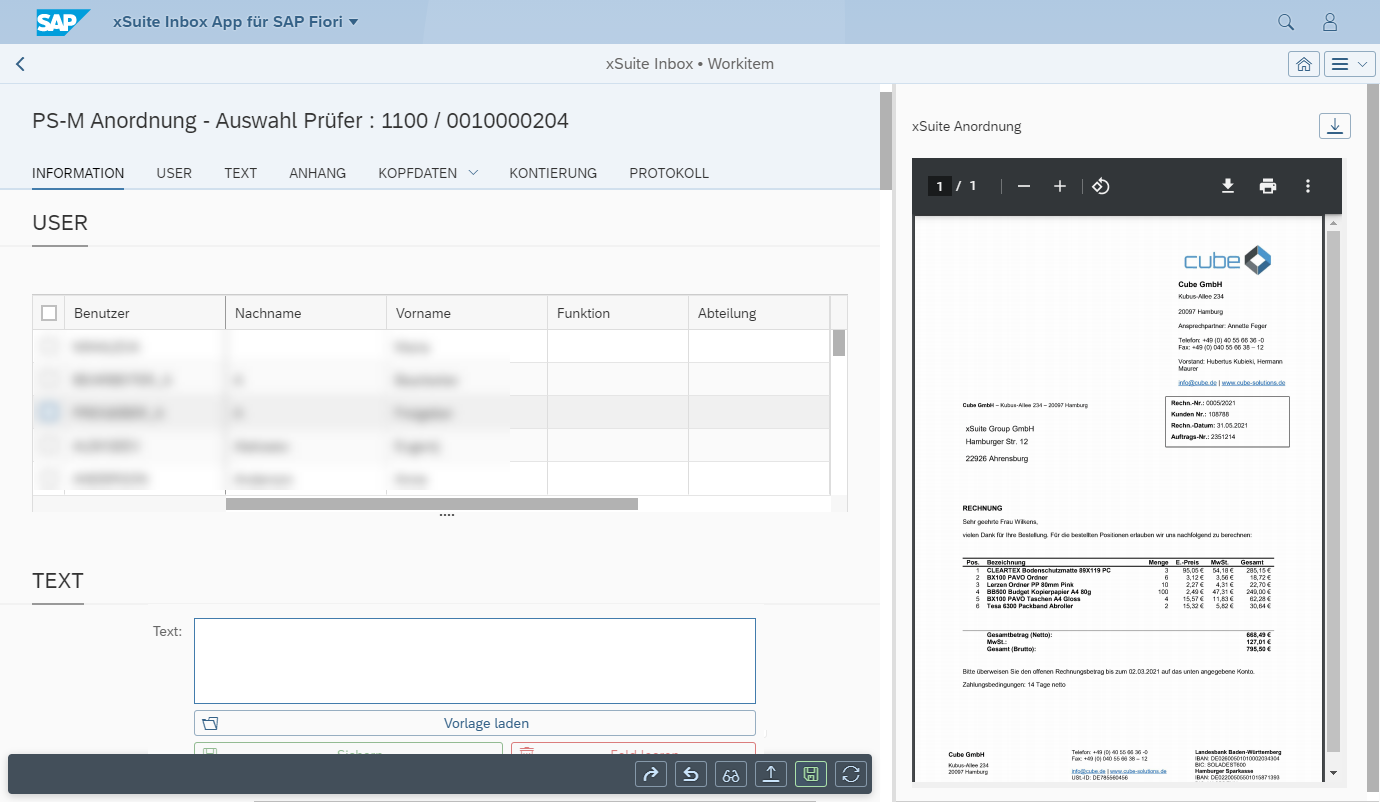Viewport: 1380px width, 802px height.
Task: Zoom in on the invoice PDF
Action: [x=1059, y=186]
